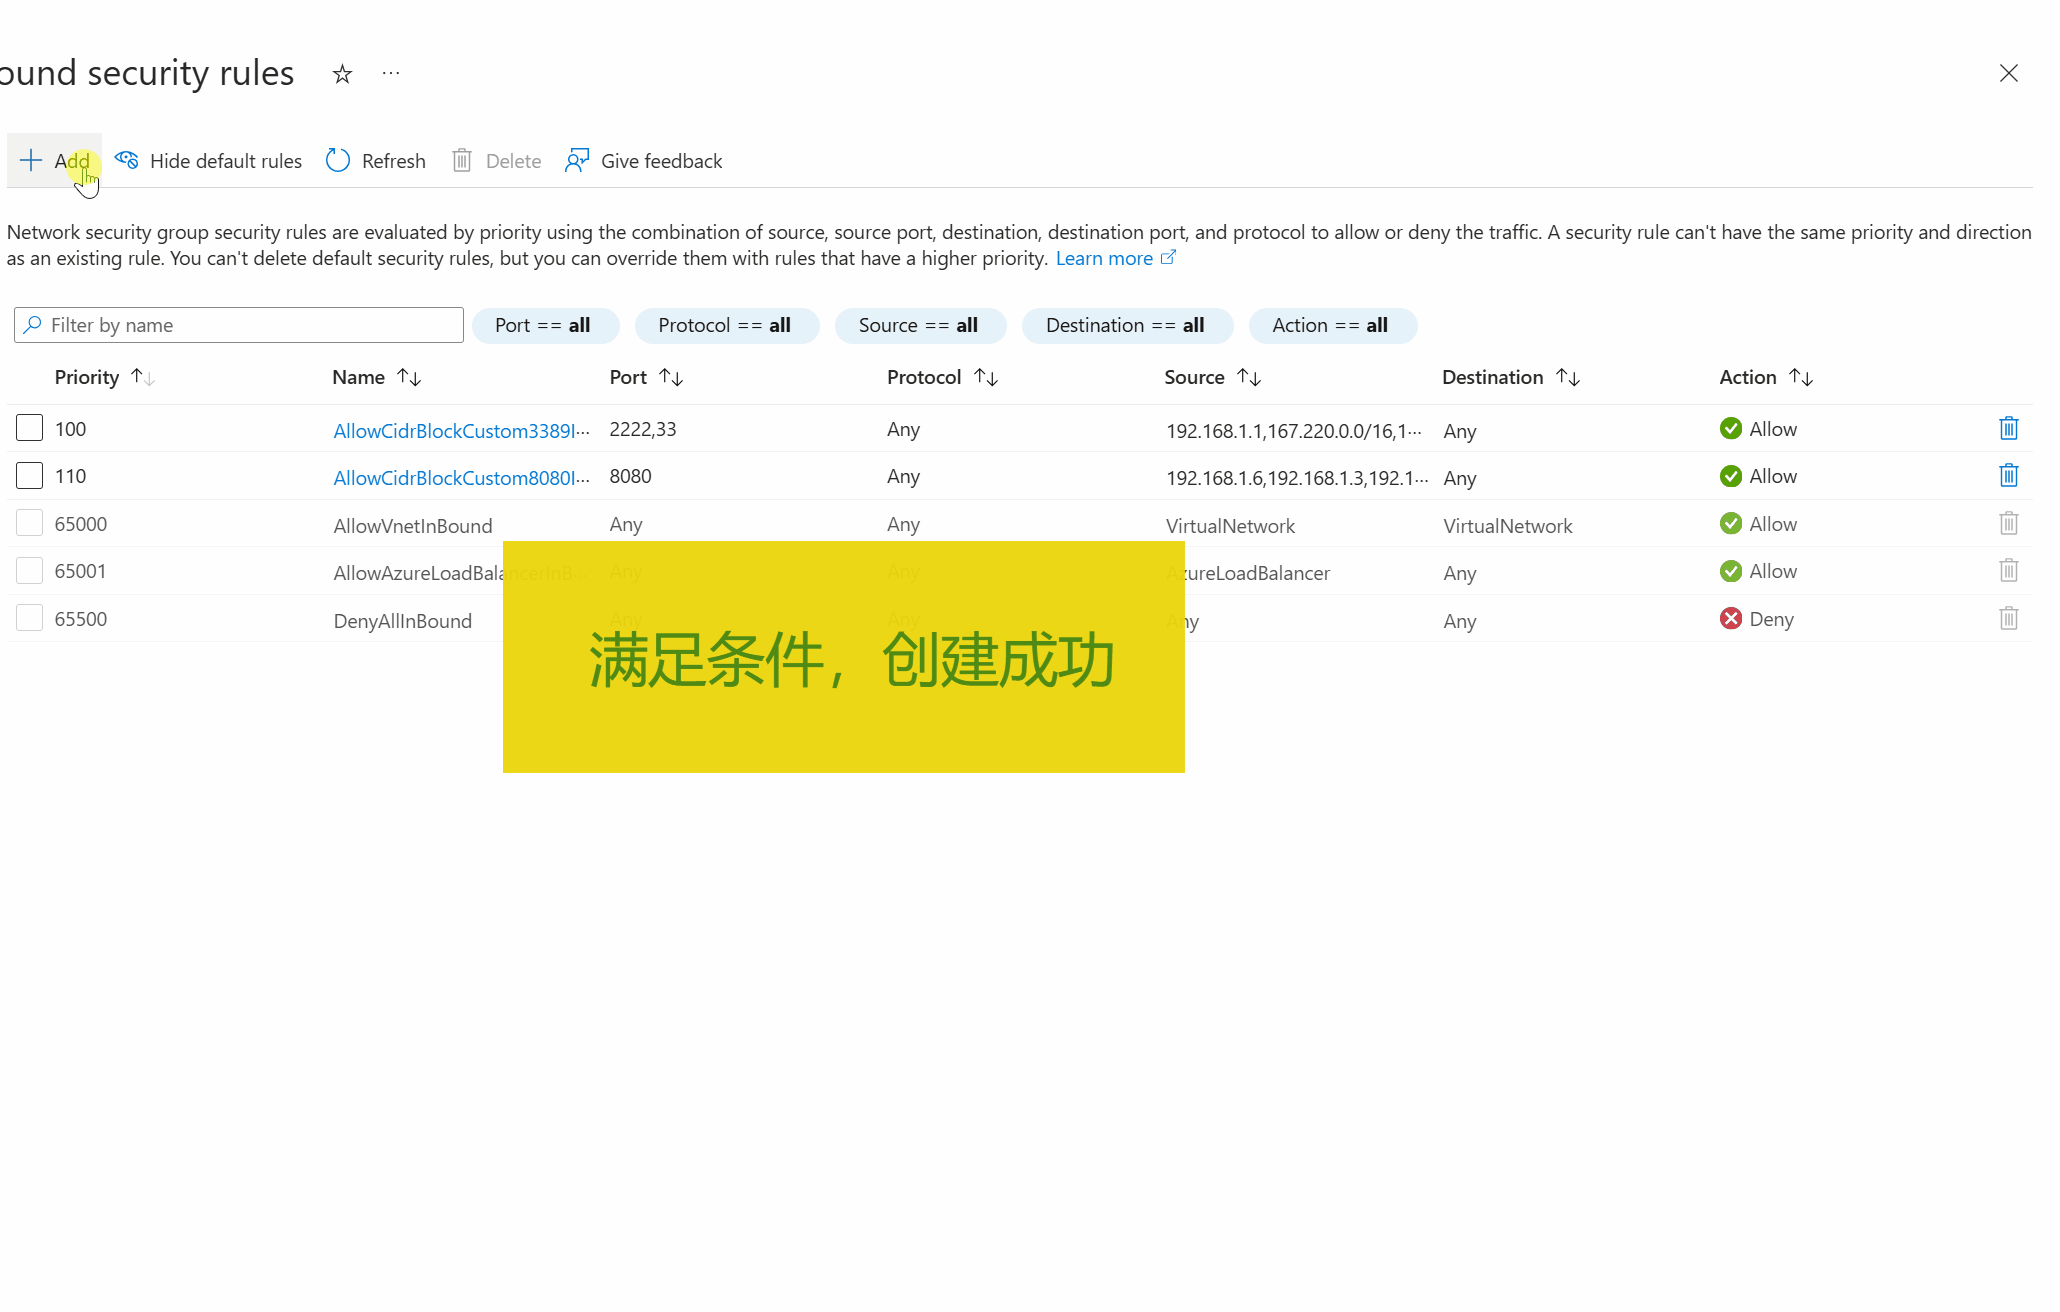Select the checkbox for priority 100 rule

pos(30,428)
